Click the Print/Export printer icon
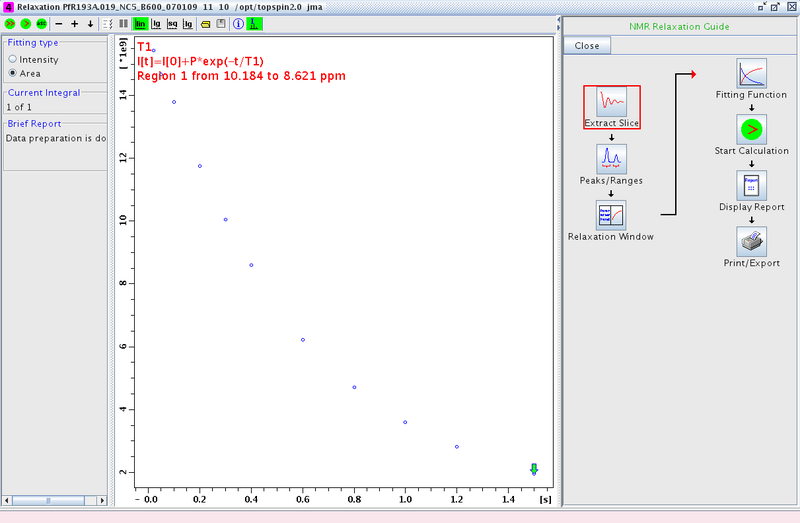 click(x=751, y=241)
